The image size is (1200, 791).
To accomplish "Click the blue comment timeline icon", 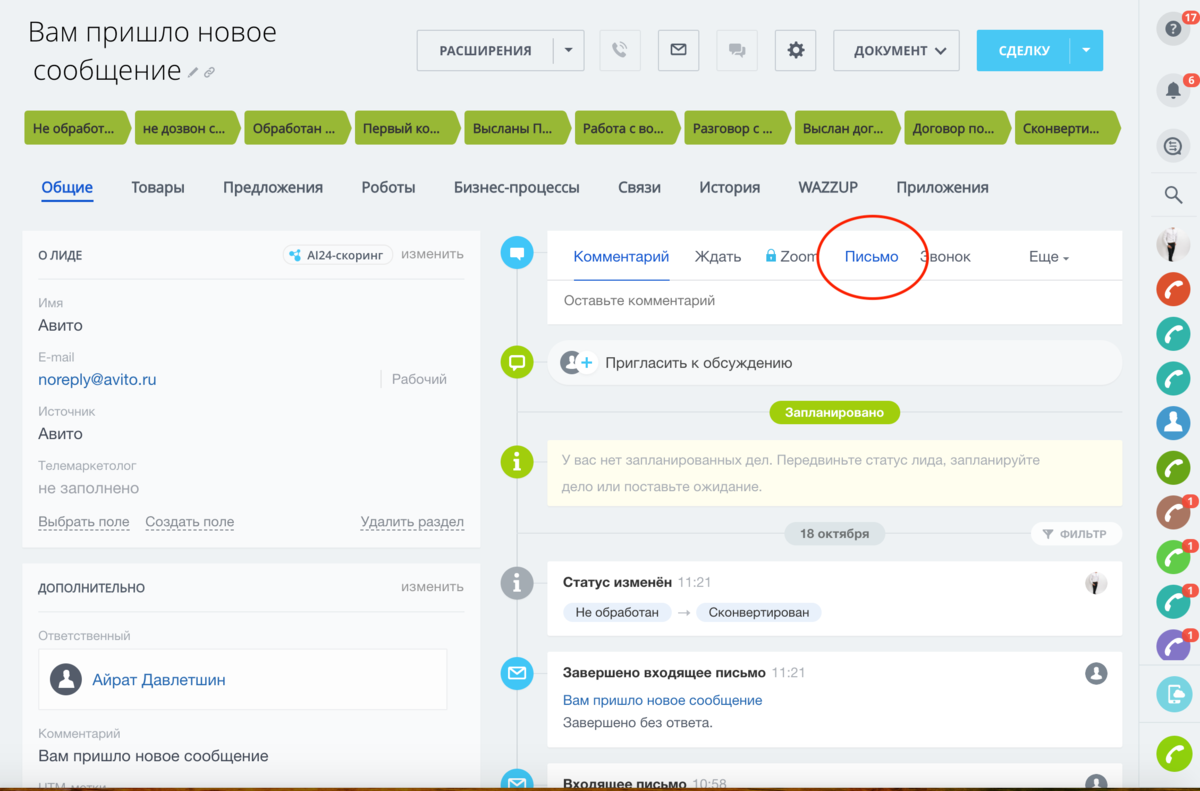I will coord(517,253).
